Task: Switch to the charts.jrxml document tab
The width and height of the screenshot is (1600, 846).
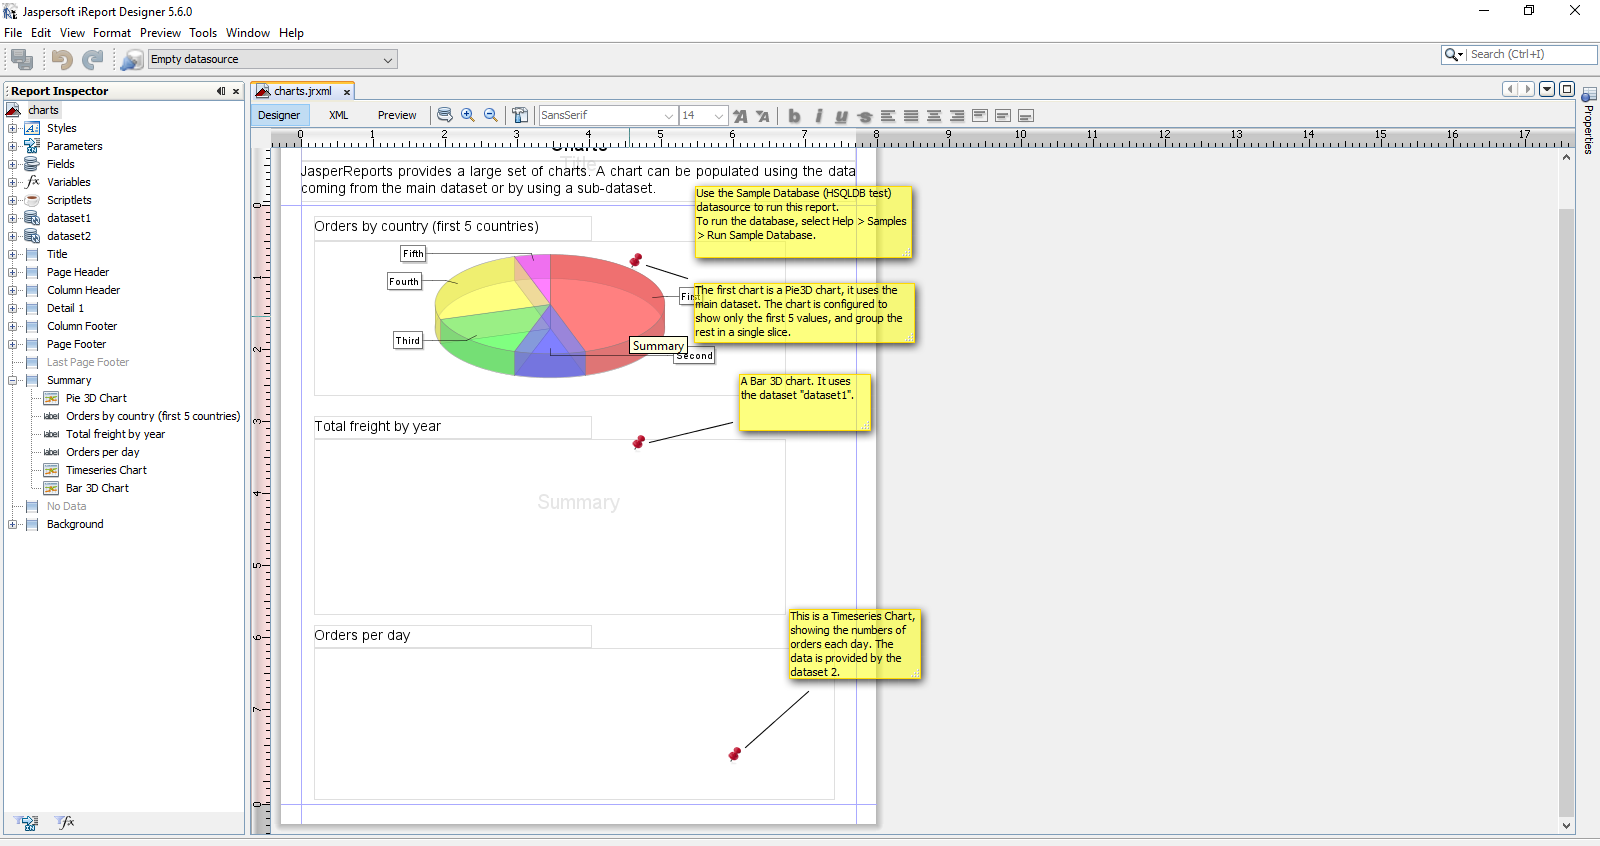Action: (302, 91)
